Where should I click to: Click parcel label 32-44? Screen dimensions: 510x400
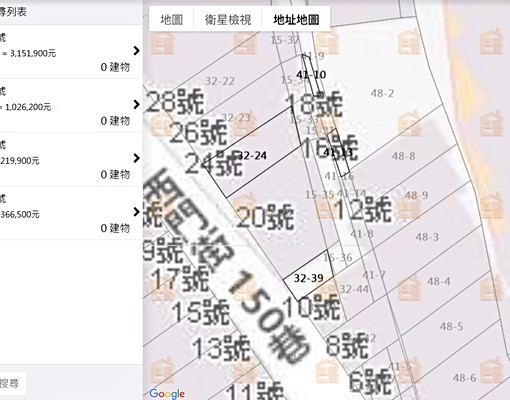coord(354,289)
